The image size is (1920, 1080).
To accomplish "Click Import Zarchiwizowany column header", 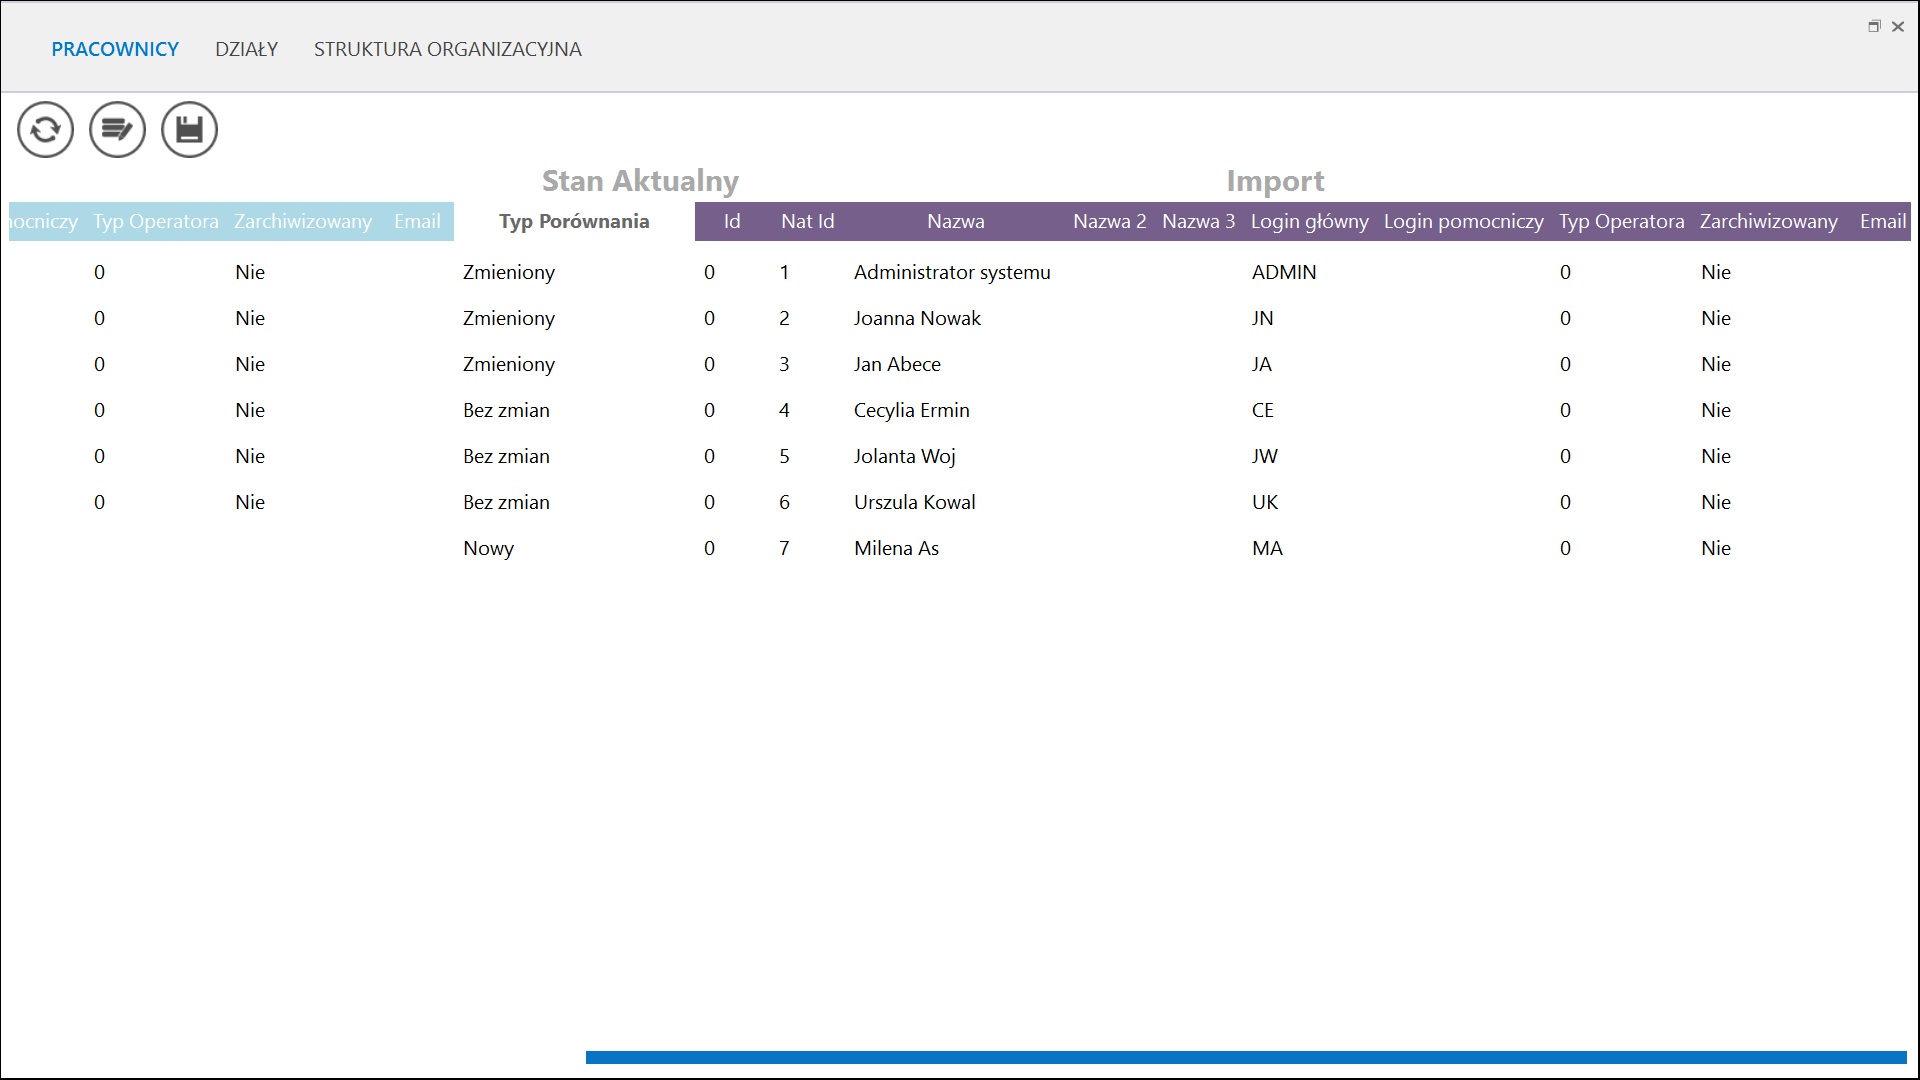I will (1768, 221).
